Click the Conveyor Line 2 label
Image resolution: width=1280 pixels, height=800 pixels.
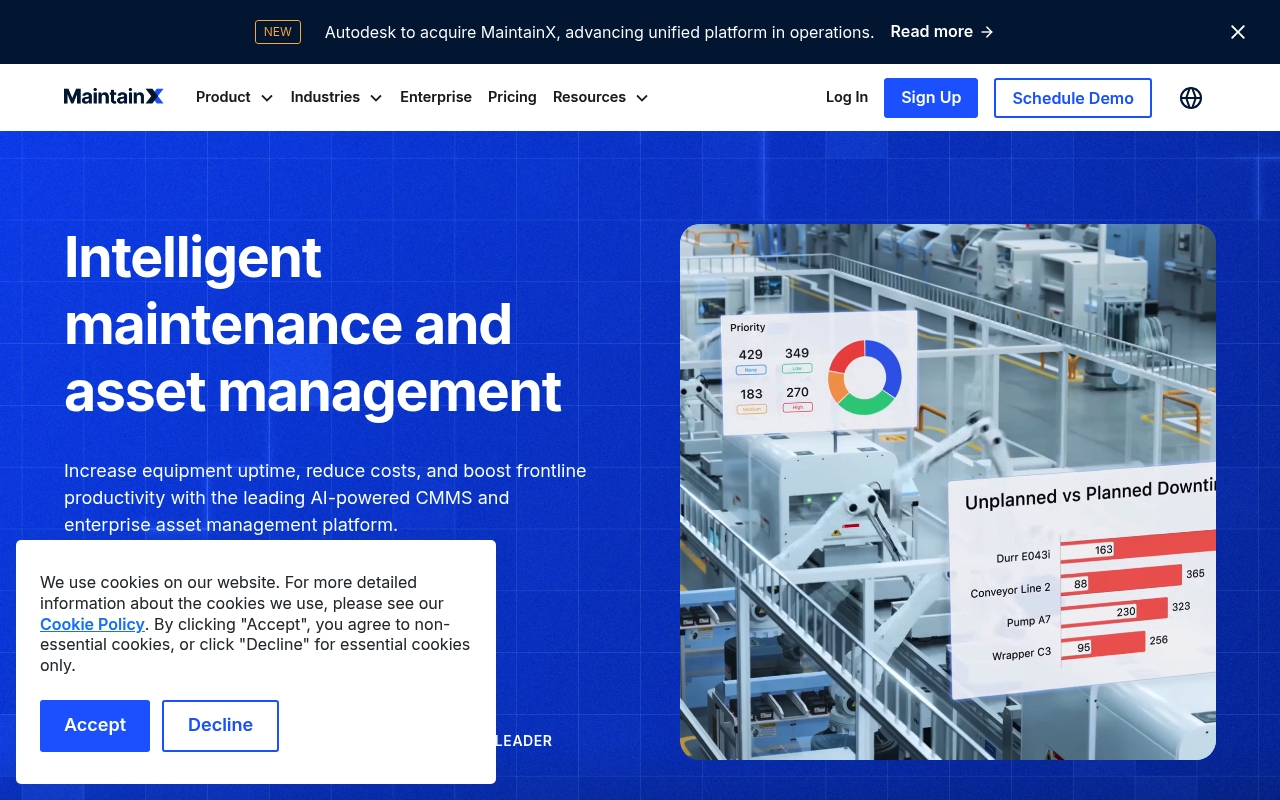(1010, 590)
